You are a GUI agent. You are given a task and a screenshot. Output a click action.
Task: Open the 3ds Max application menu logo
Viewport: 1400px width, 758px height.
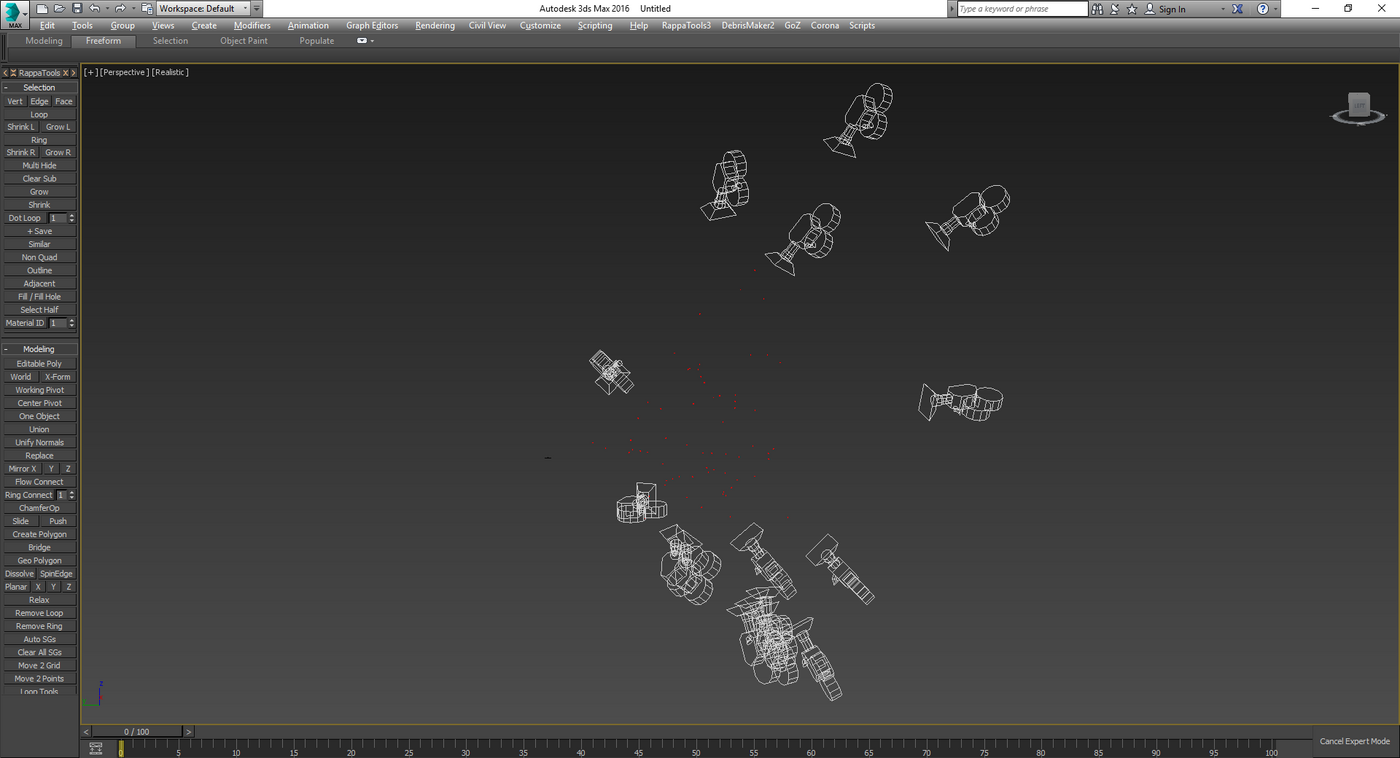pos(14,15)
